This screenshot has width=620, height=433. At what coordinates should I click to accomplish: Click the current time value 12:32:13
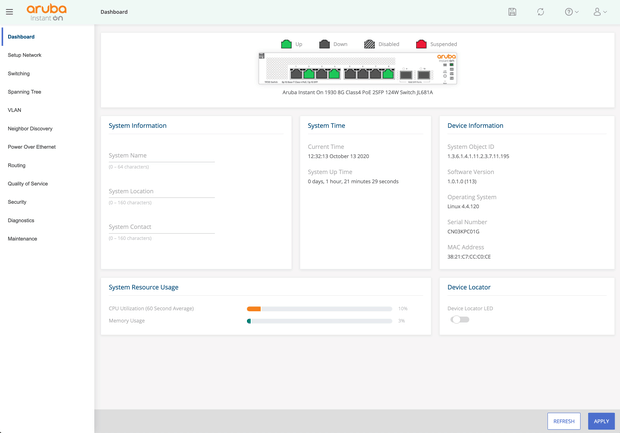[x=338, y=156]
